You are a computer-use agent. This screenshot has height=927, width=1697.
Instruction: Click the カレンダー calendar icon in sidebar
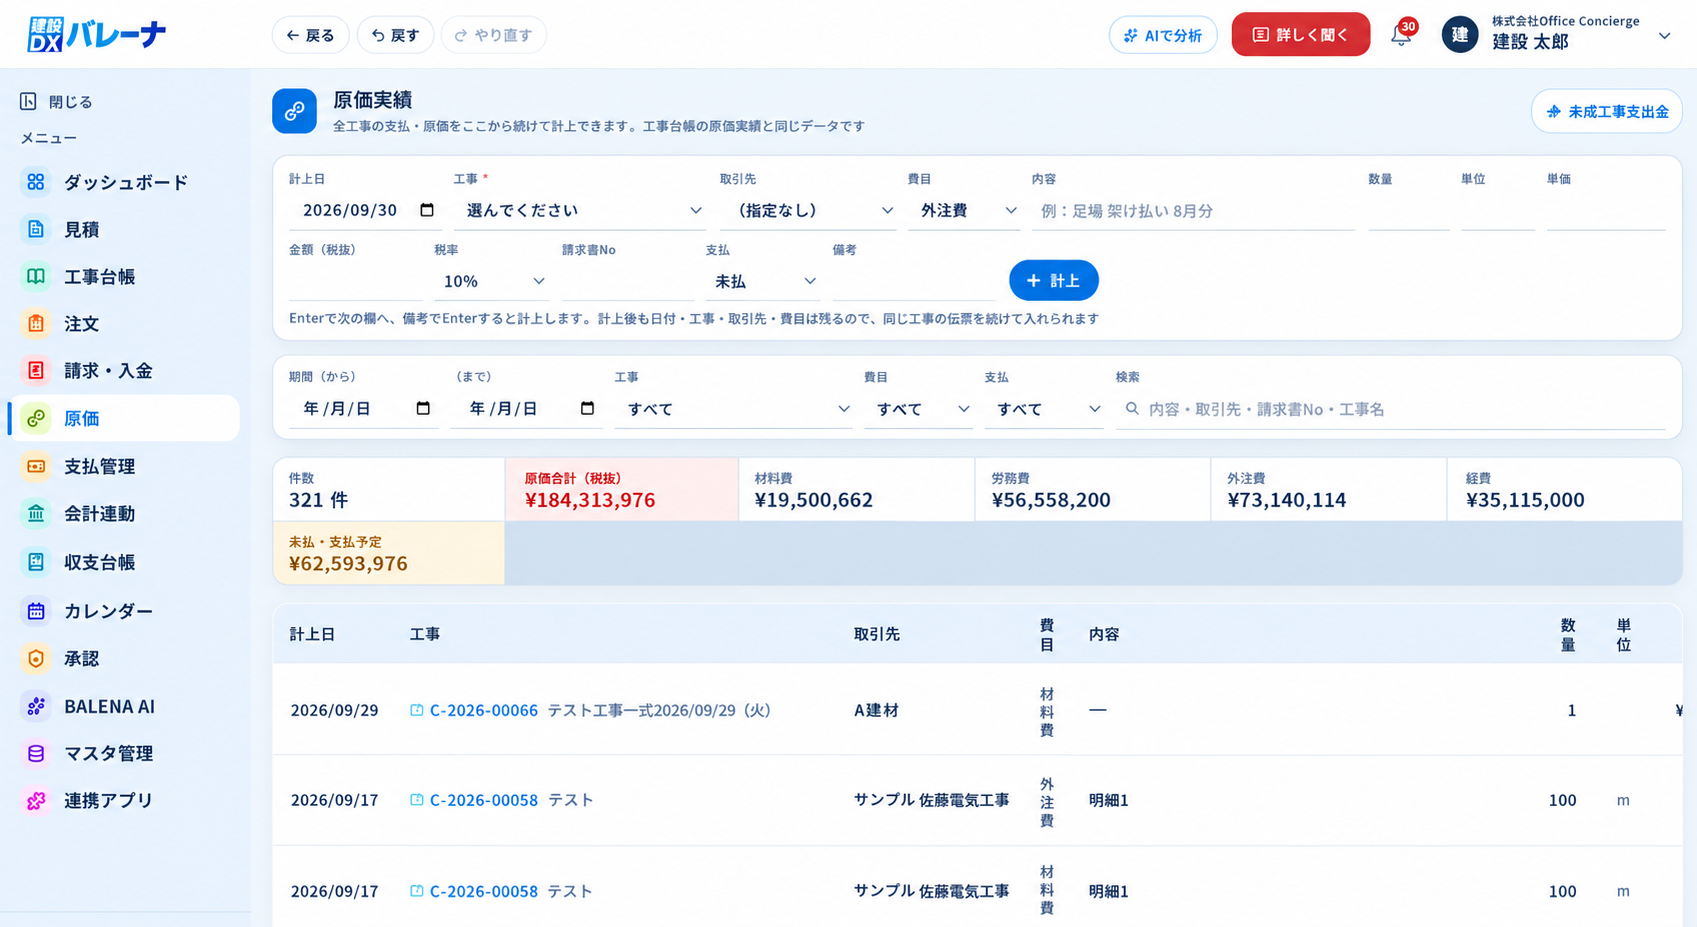pos(36,610)
